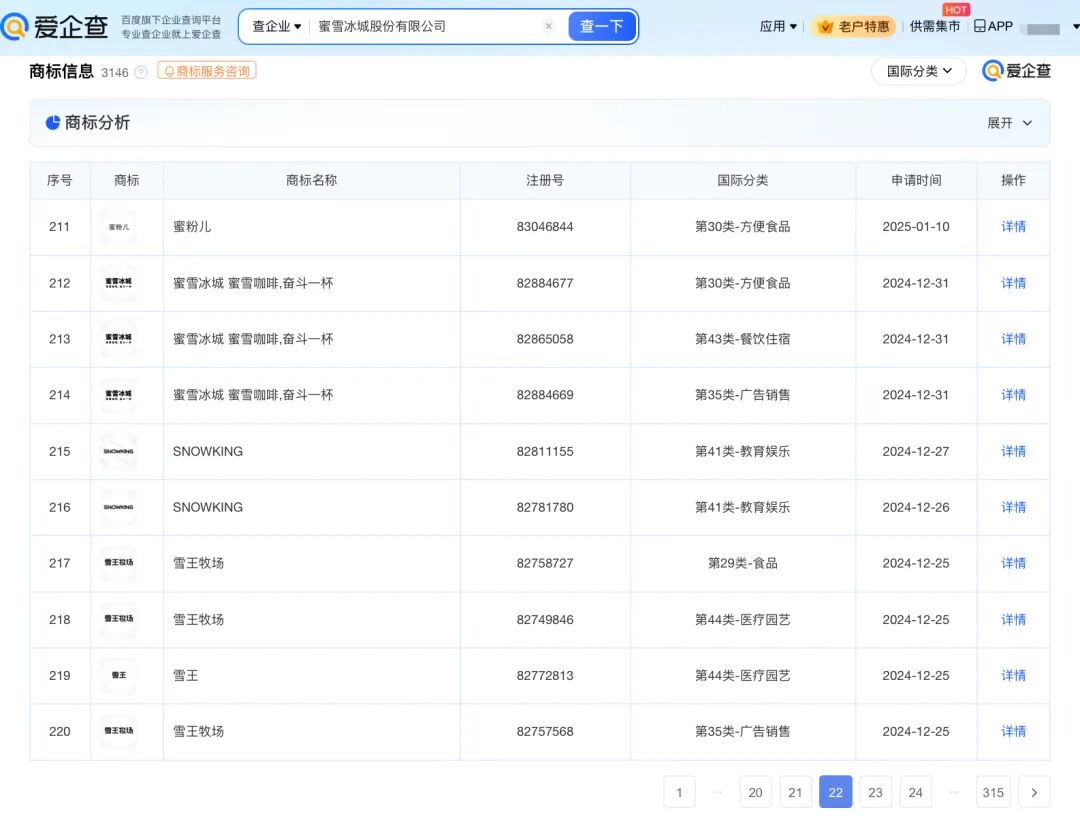Click the 商标信息 section heading

[x=61, y=71]
